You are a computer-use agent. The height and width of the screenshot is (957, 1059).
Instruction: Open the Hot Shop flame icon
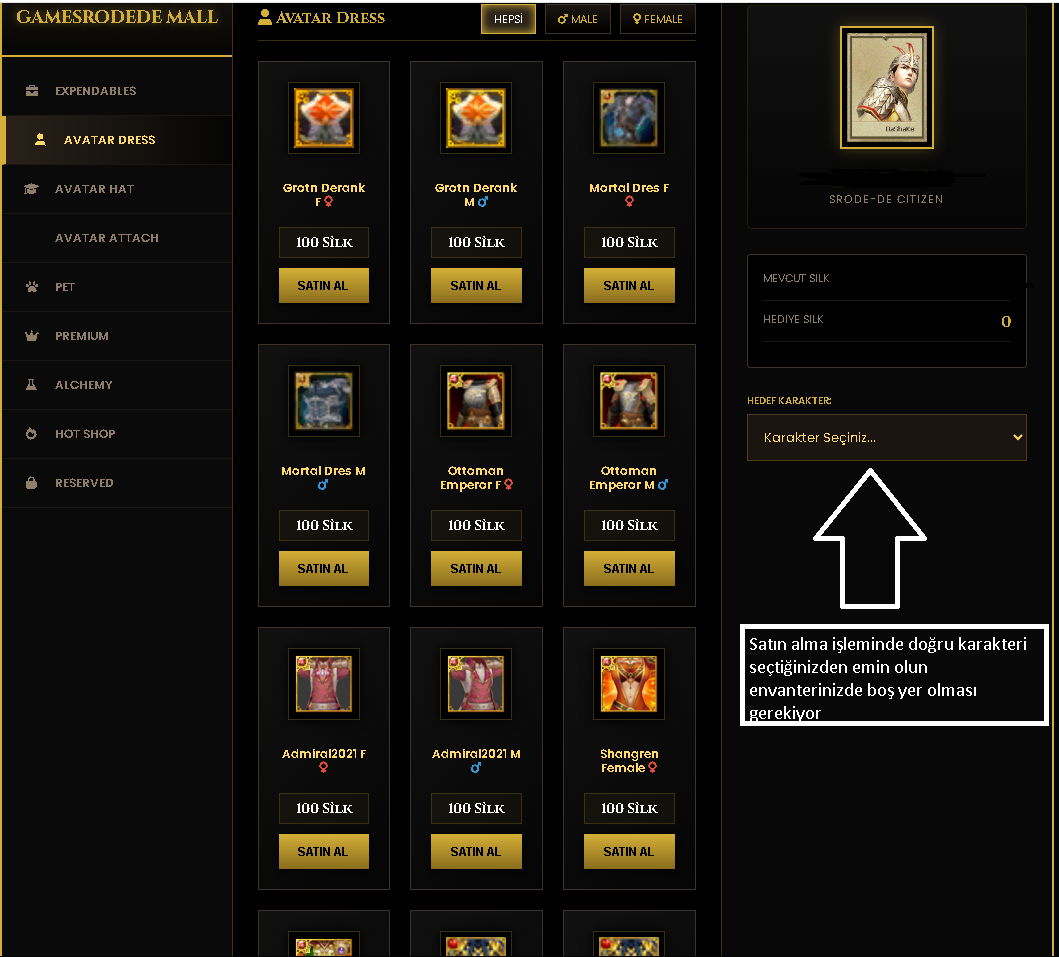click(x=31, y=434)
